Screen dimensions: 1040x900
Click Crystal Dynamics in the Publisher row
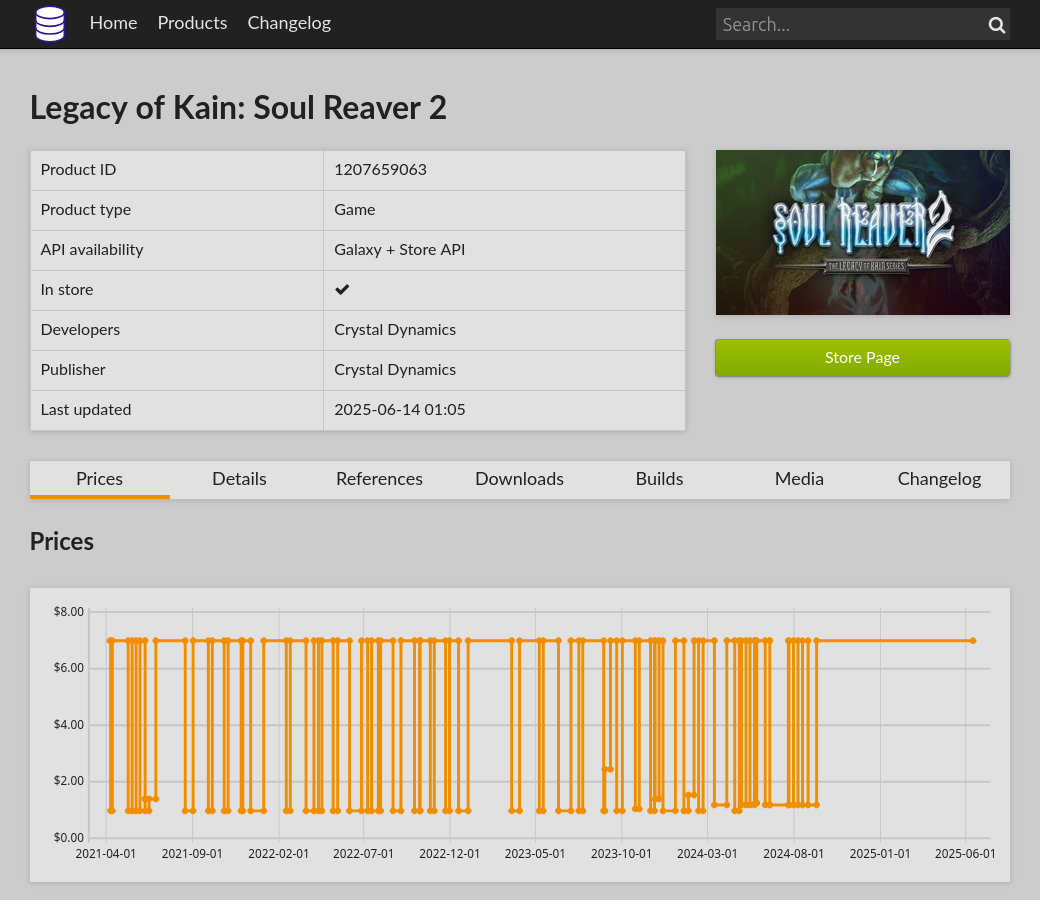(x=395, y=369)
